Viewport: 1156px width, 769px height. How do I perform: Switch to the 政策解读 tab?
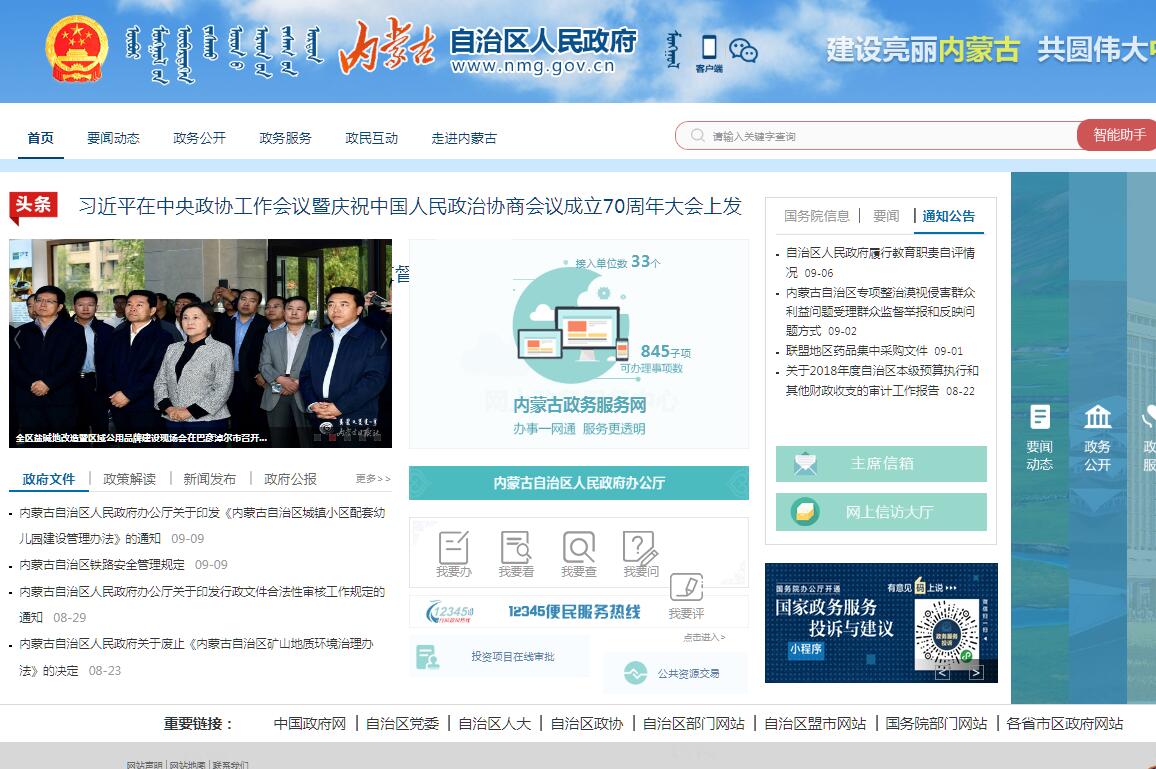pyautogui.click(x=129, y=479)
